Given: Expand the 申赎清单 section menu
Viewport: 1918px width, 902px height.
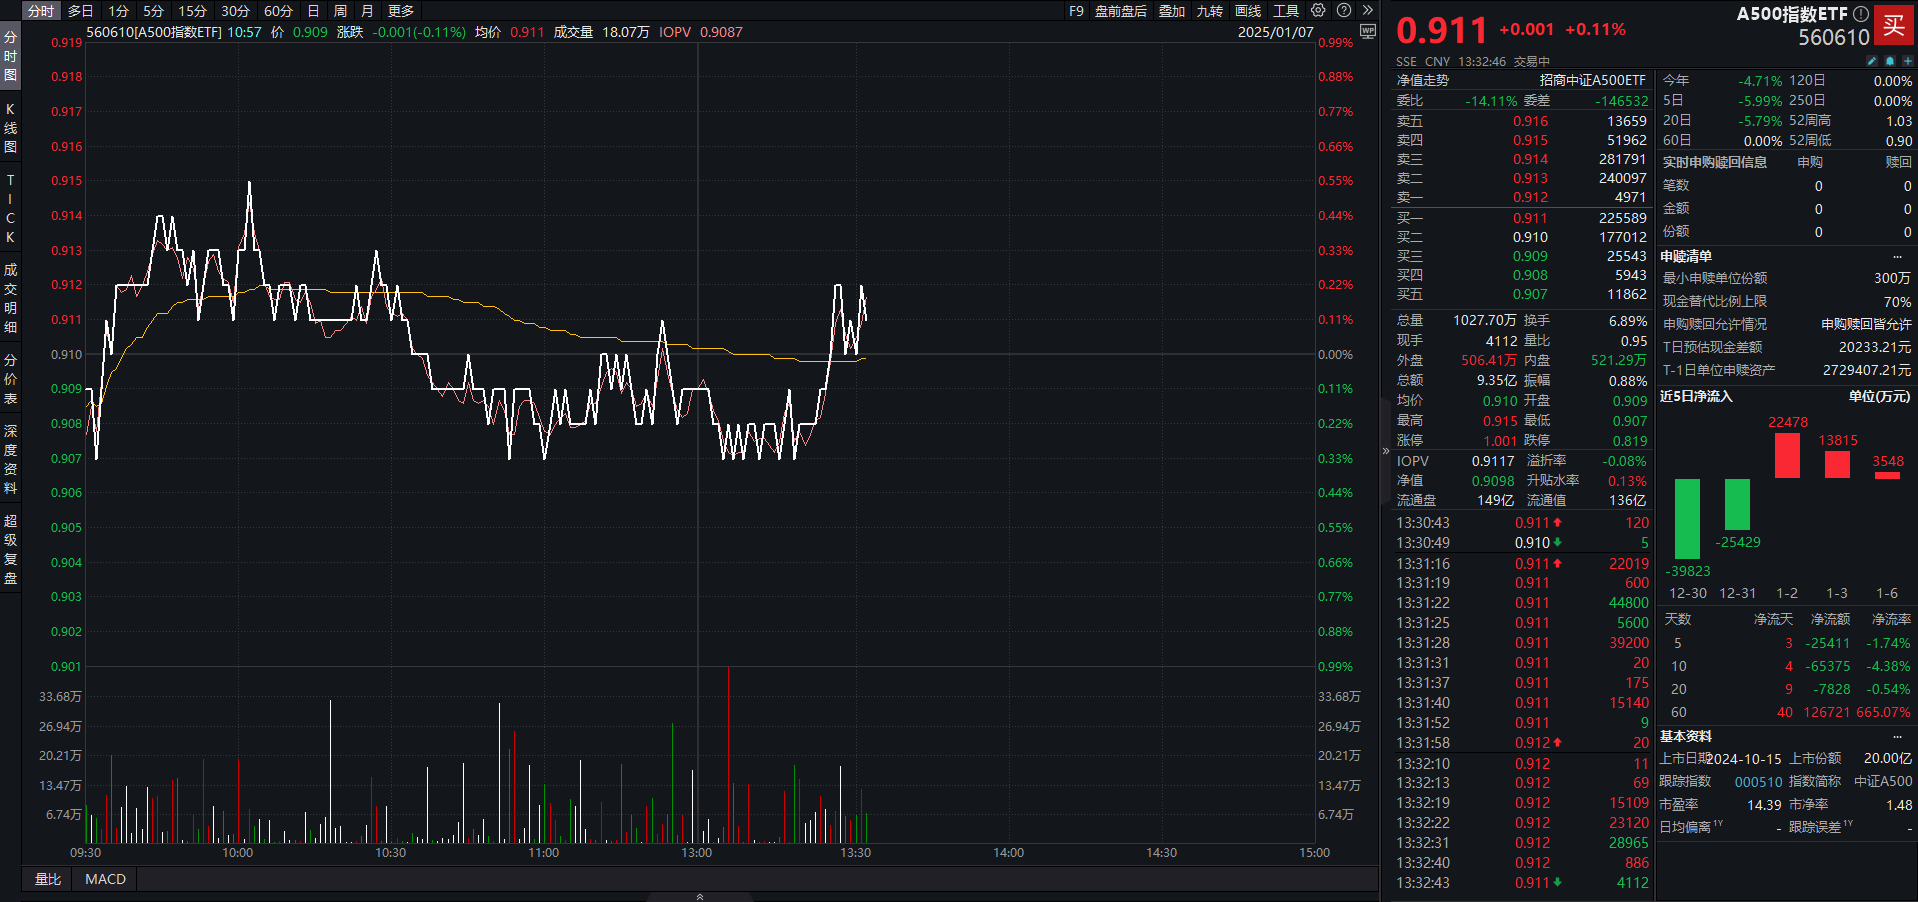Looking at the screenshot, I should click(x=1897, y=257).
